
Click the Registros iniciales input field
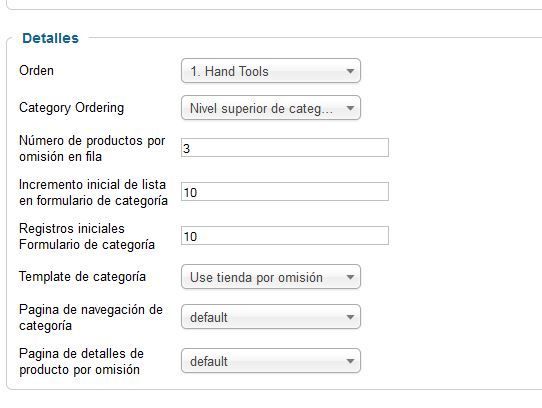pos(285,235)
